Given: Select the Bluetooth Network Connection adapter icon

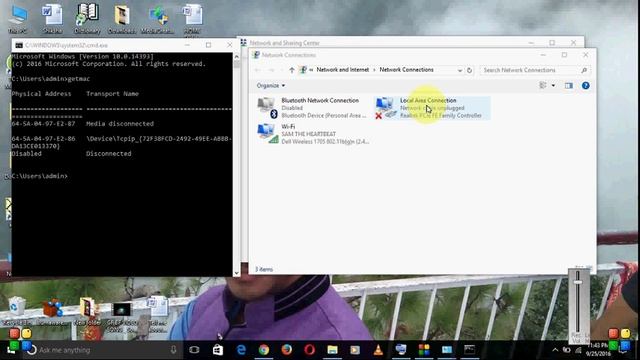Looking at the screenshot, I should (x=267, y=107).
